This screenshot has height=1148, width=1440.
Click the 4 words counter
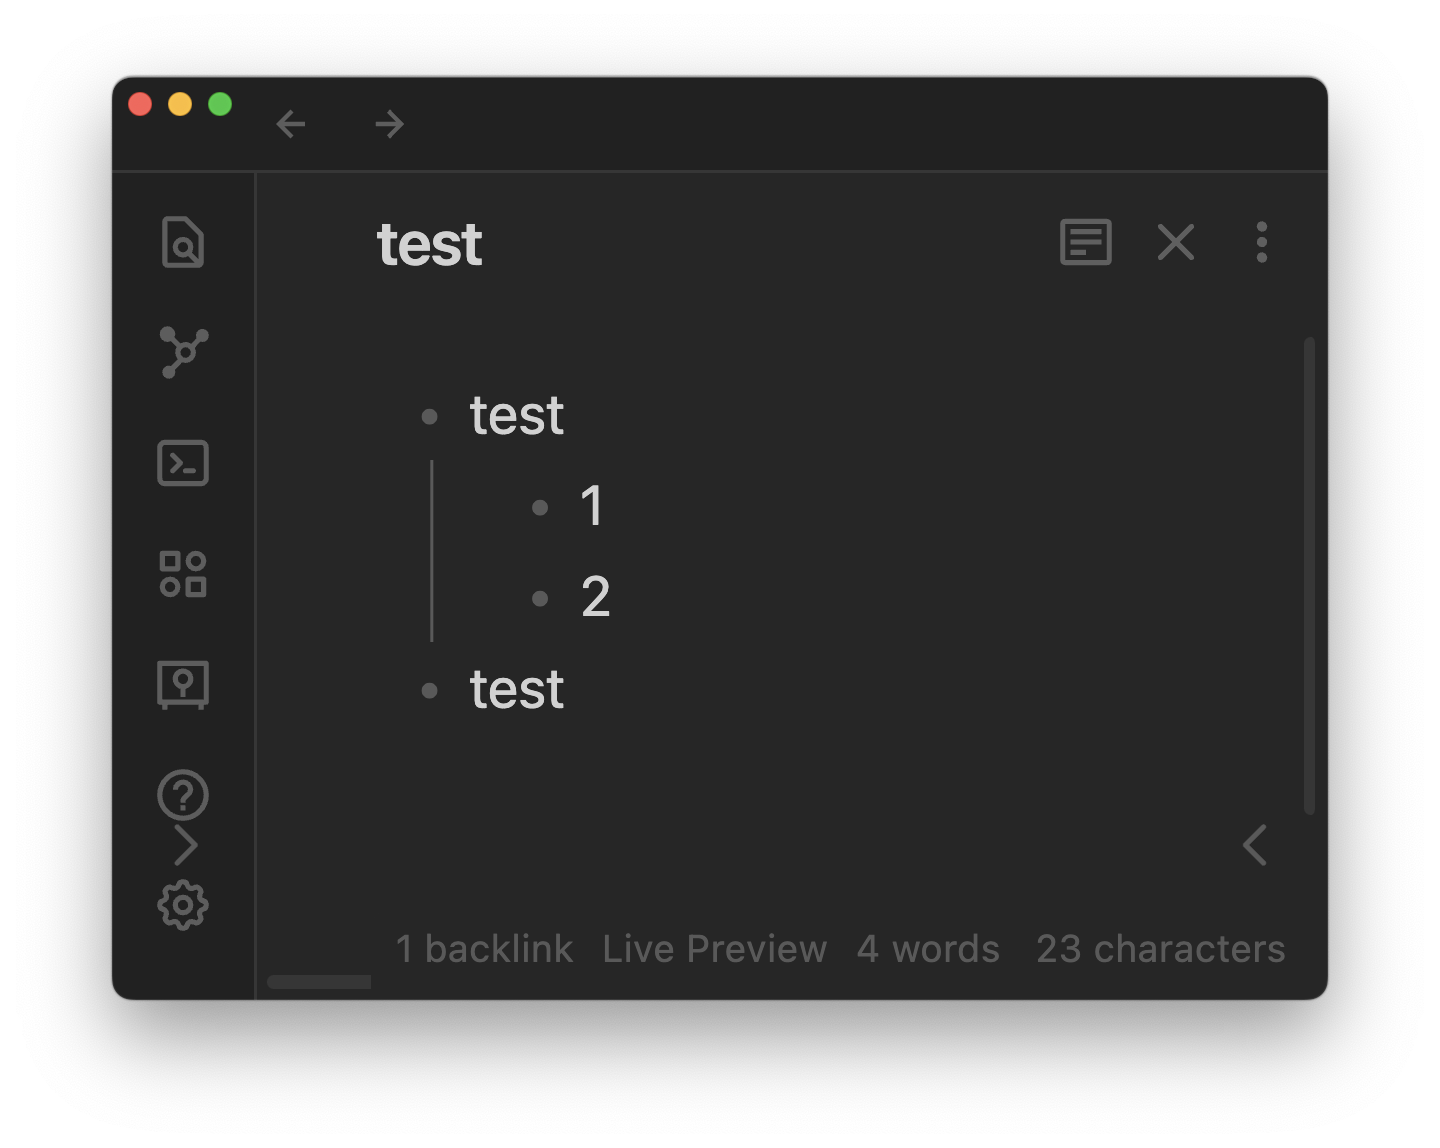pyautogui.click(x=928, y=948)
